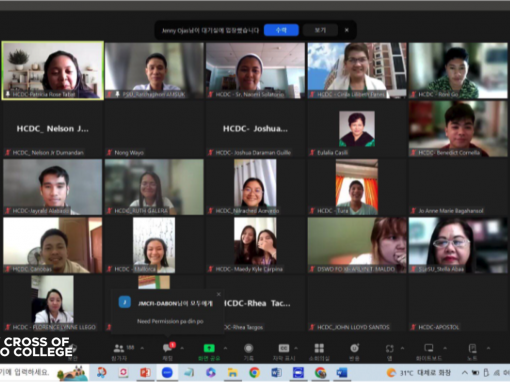This screenshot has height=382, width=510.
Task: Open Google Chrome from the Windows taskbar
Action: [x=254, y=372]
